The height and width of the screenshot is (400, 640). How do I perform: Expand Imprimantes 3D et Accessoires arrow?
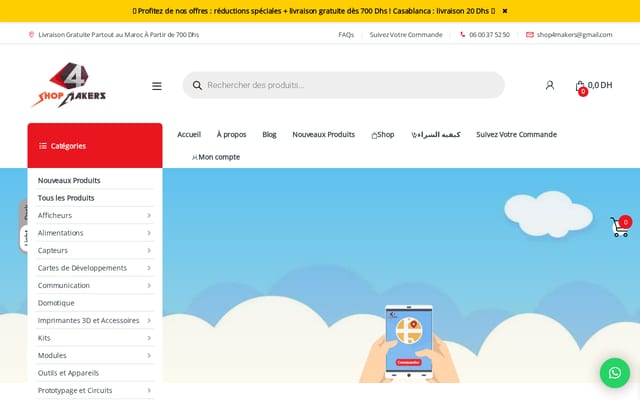(x=149, y=321)
